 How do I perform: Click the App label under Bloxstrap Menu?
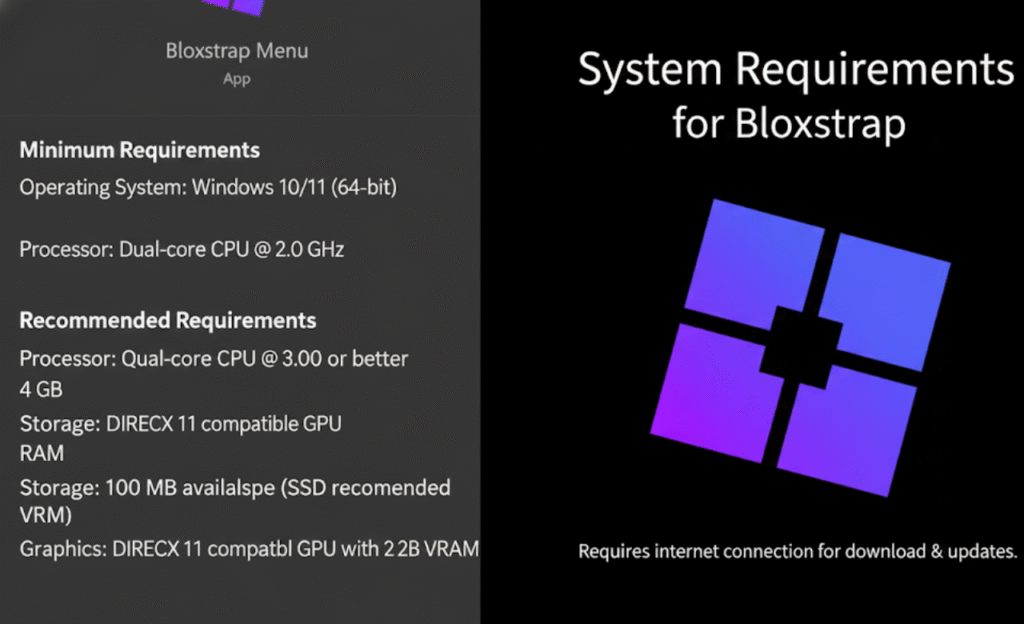(x=236, y=79)
